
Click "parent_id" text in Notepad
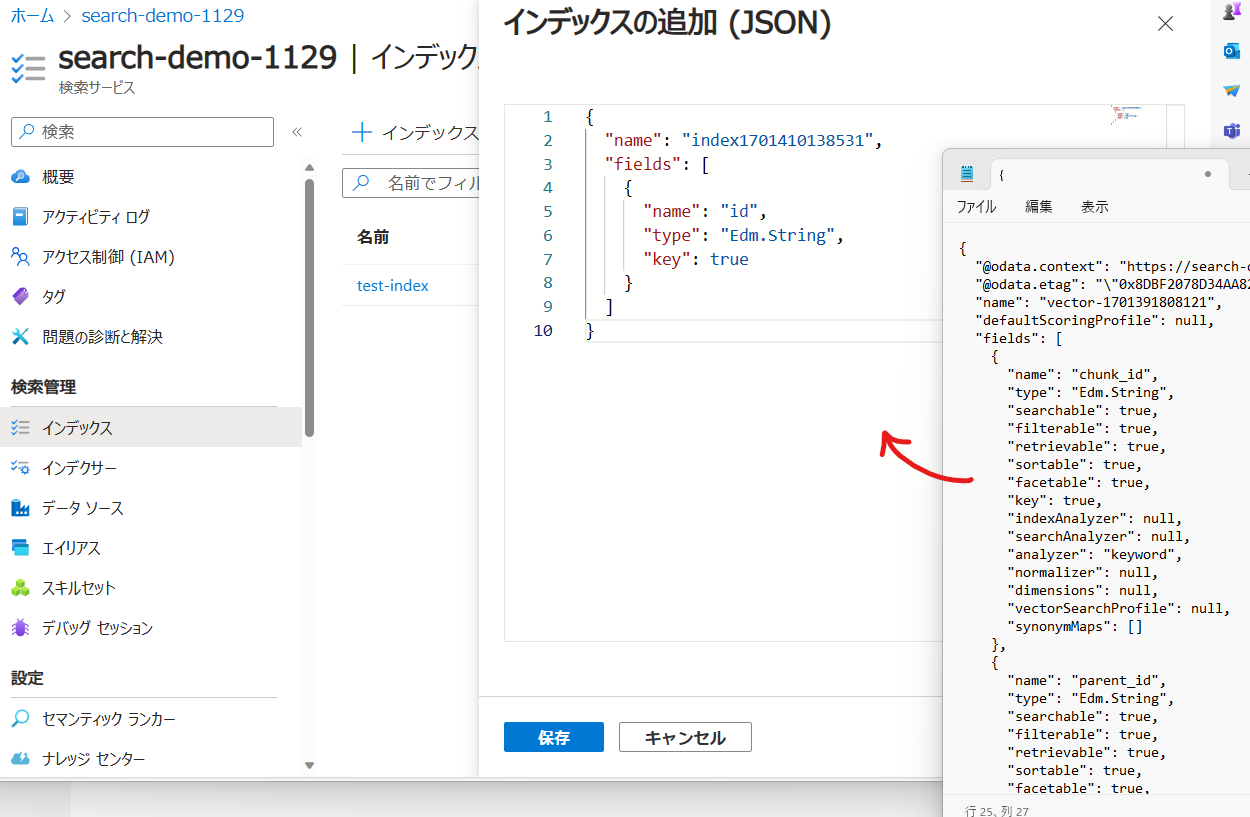click(x=1114, y=681)
